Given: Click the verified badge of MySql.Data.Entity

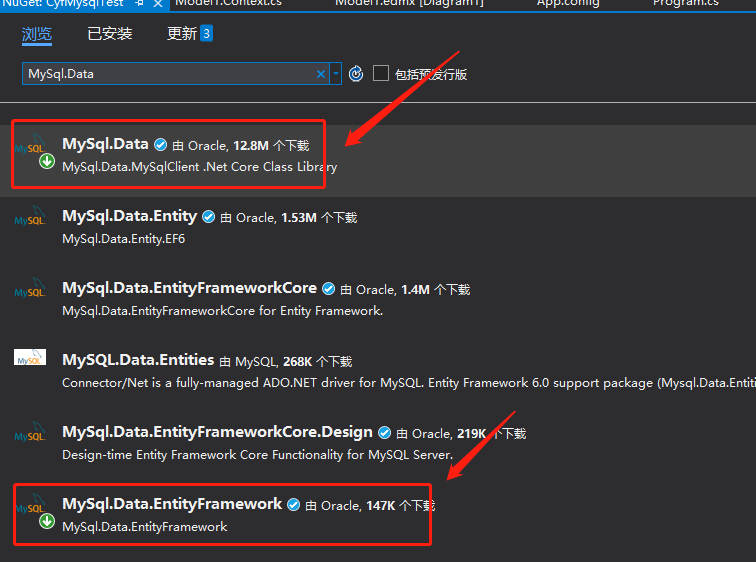Looking at the screenshot, I should (209, 217).
